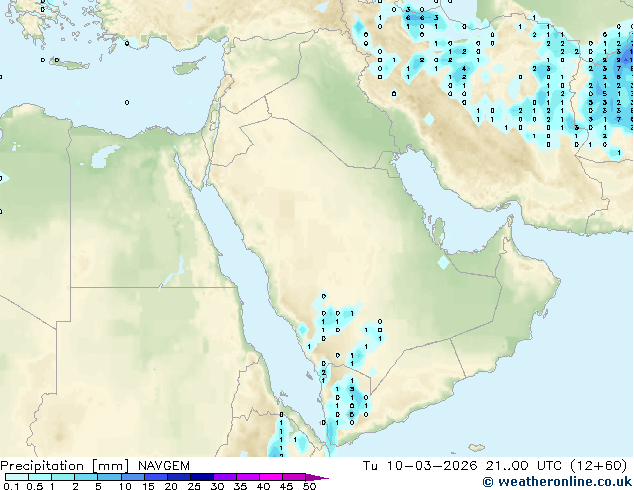Click the legend arrow beyond the 50 mm mark

[x=317, y=477]
